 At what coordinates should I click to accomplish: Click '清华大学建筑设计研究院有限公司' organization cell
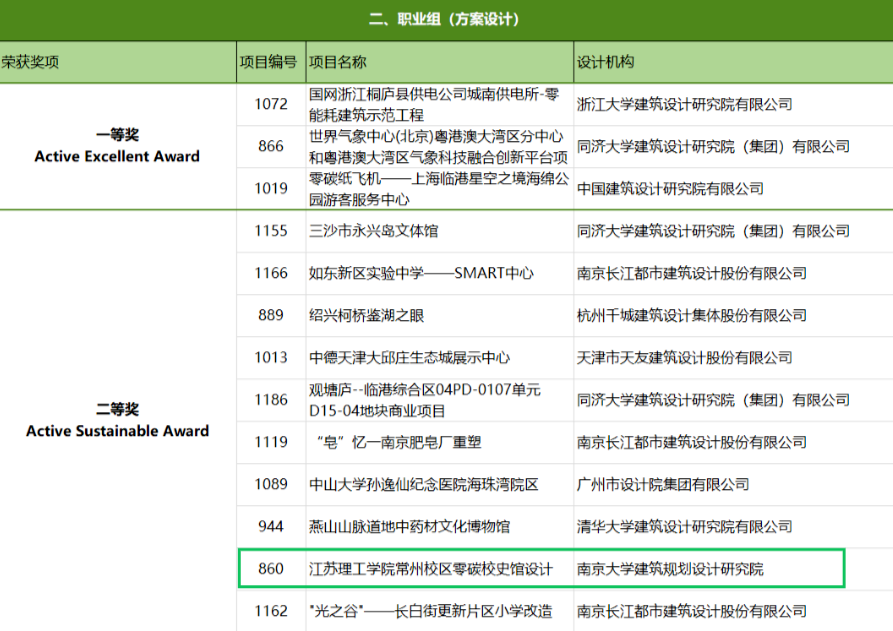(685, 526)
